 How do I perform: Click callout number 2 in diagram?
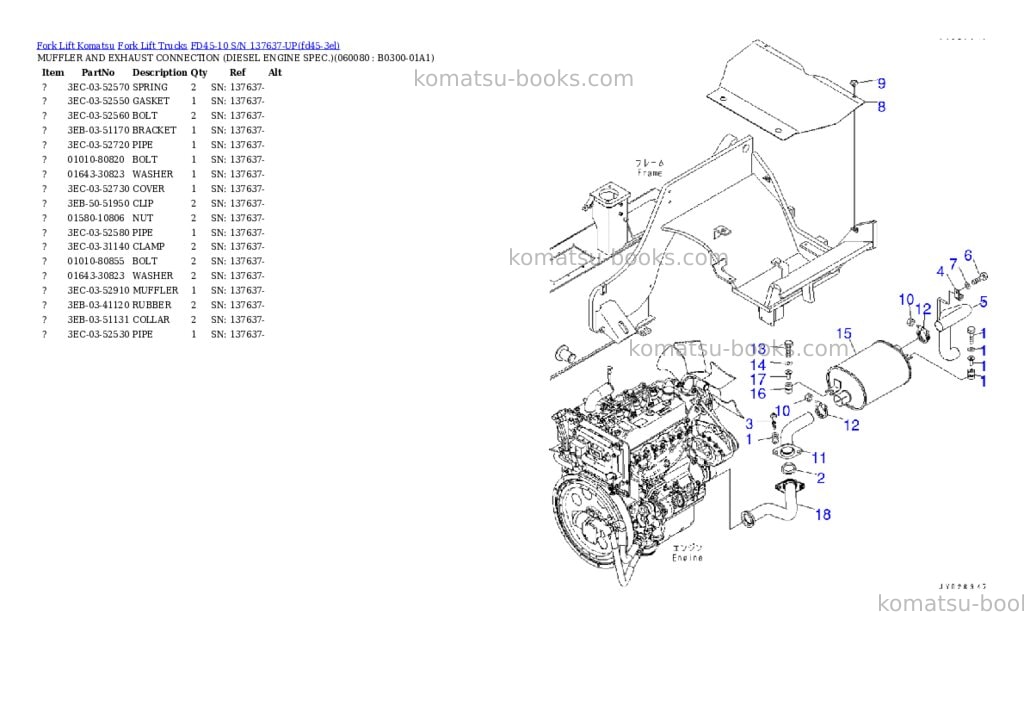[821, 478]
